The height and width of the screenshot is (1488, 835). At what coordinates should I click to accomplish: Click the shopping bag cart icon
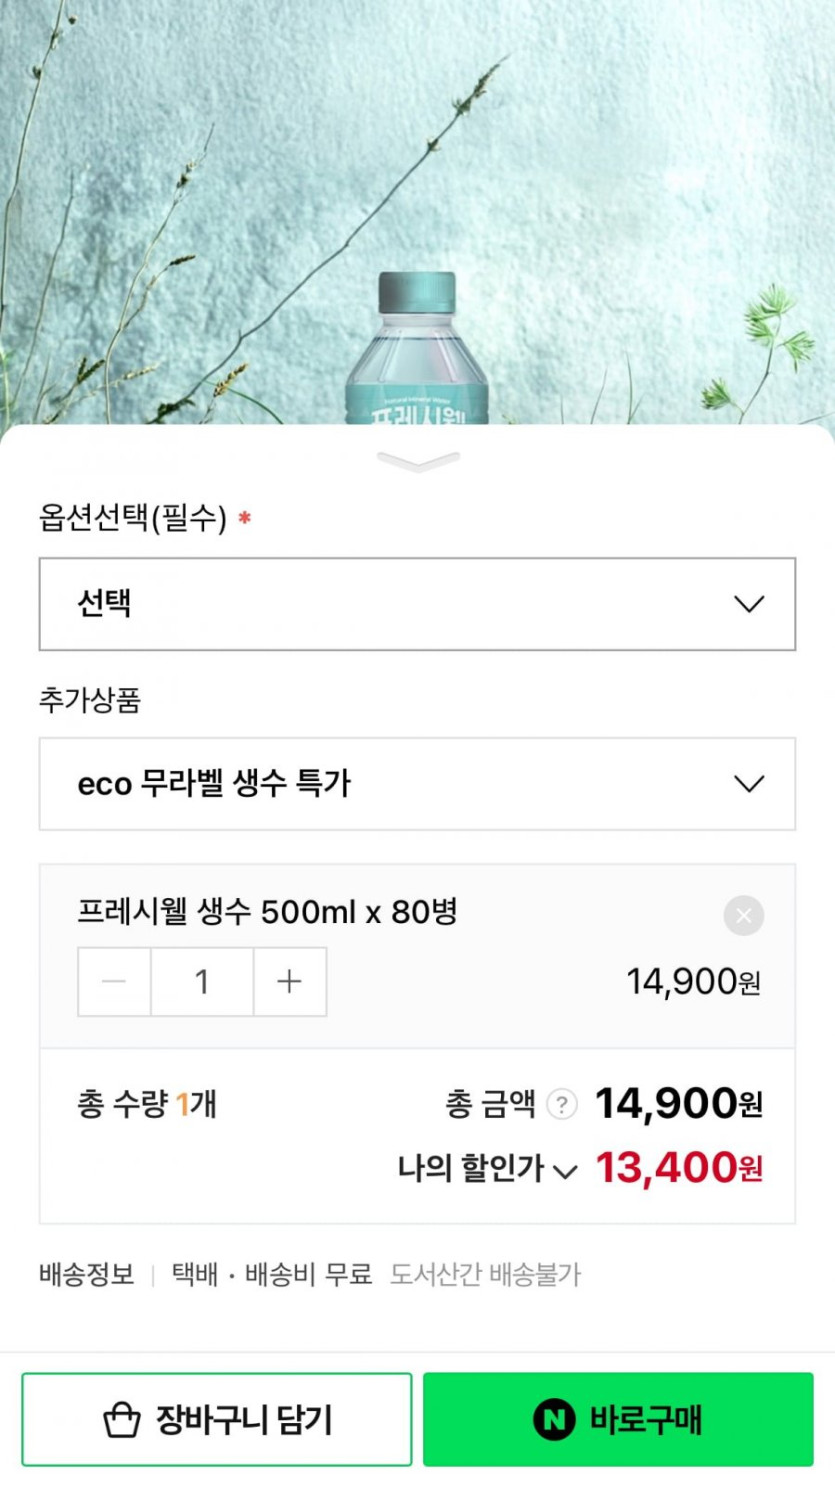click(x=122, y=1420)
